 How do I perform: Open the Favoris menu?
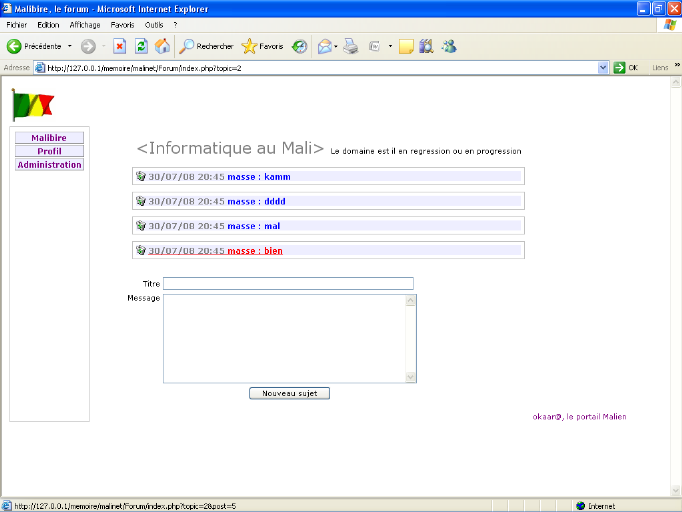(122, 25)
